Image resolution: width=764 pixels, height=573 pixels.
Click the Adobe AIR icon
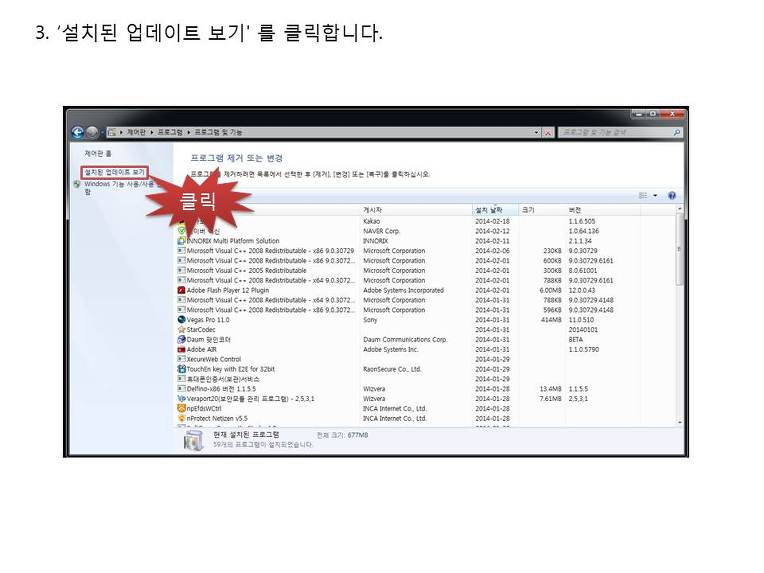pos(181,349)
